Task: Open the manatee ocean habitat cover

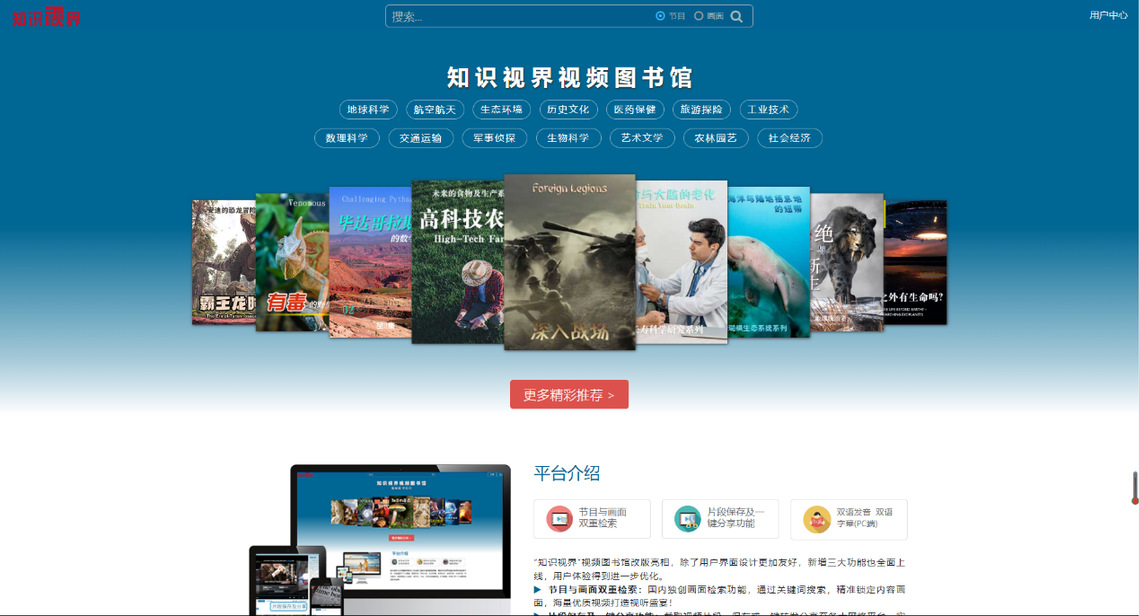Action: coord(769,262)
